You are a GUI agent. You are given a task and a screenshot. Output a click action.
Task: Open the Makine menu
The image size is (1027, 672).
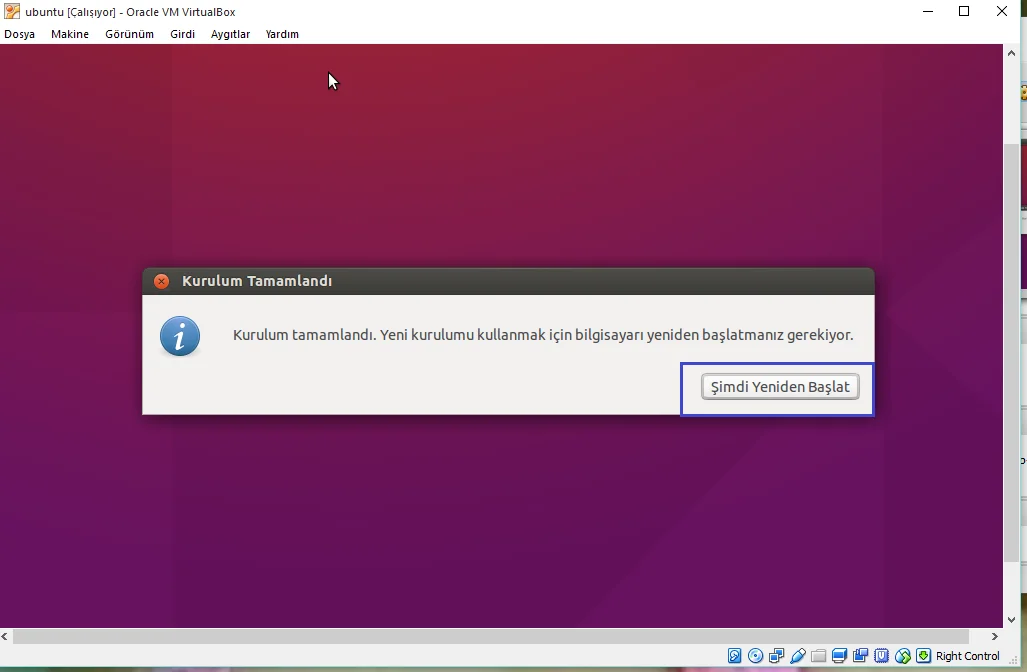70,34
